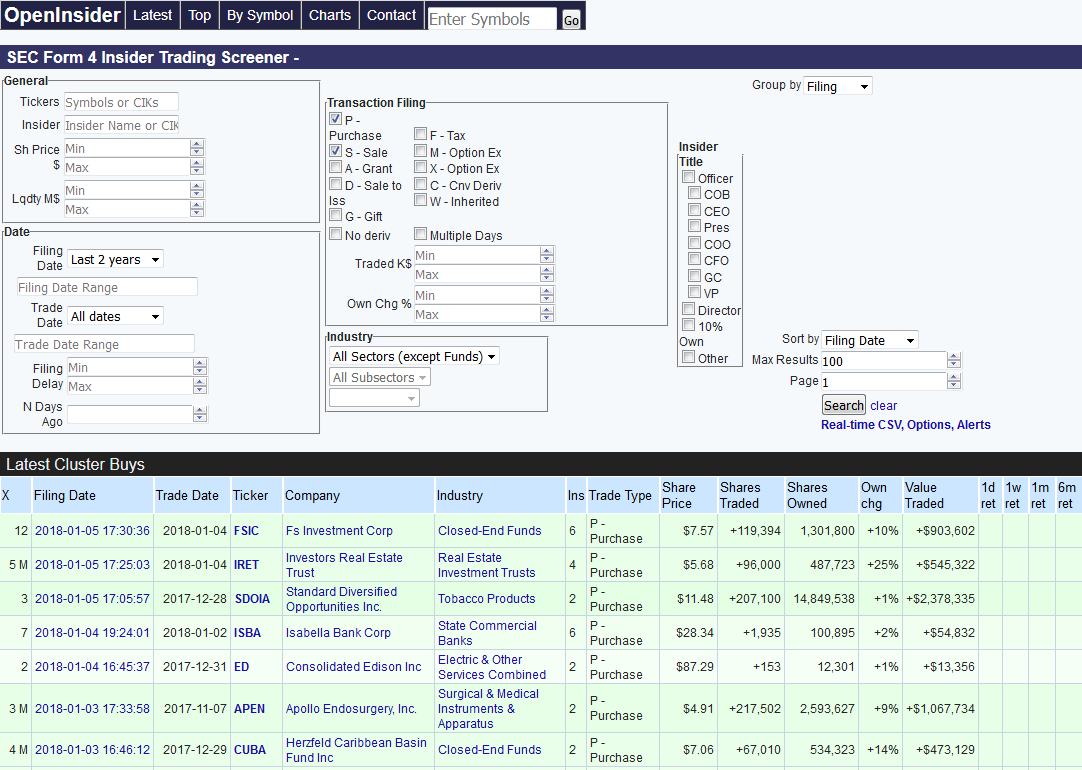Focus the Max Results input field
This screenshot has height=770, width=1082.
point(883,361)
